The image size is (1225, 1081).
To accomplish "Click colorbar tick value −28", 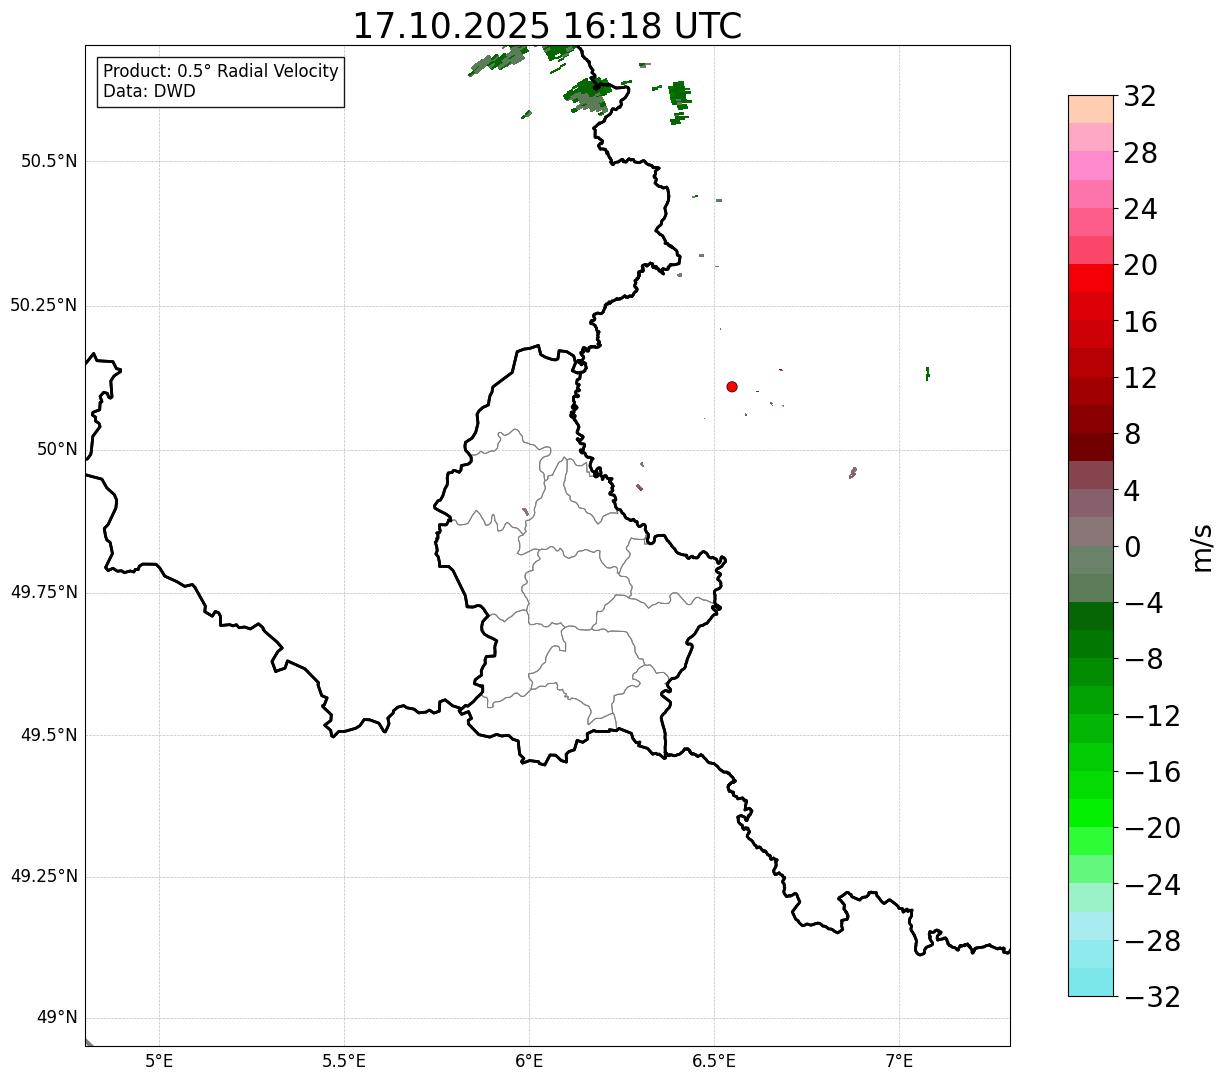I will click(1152, 941).
